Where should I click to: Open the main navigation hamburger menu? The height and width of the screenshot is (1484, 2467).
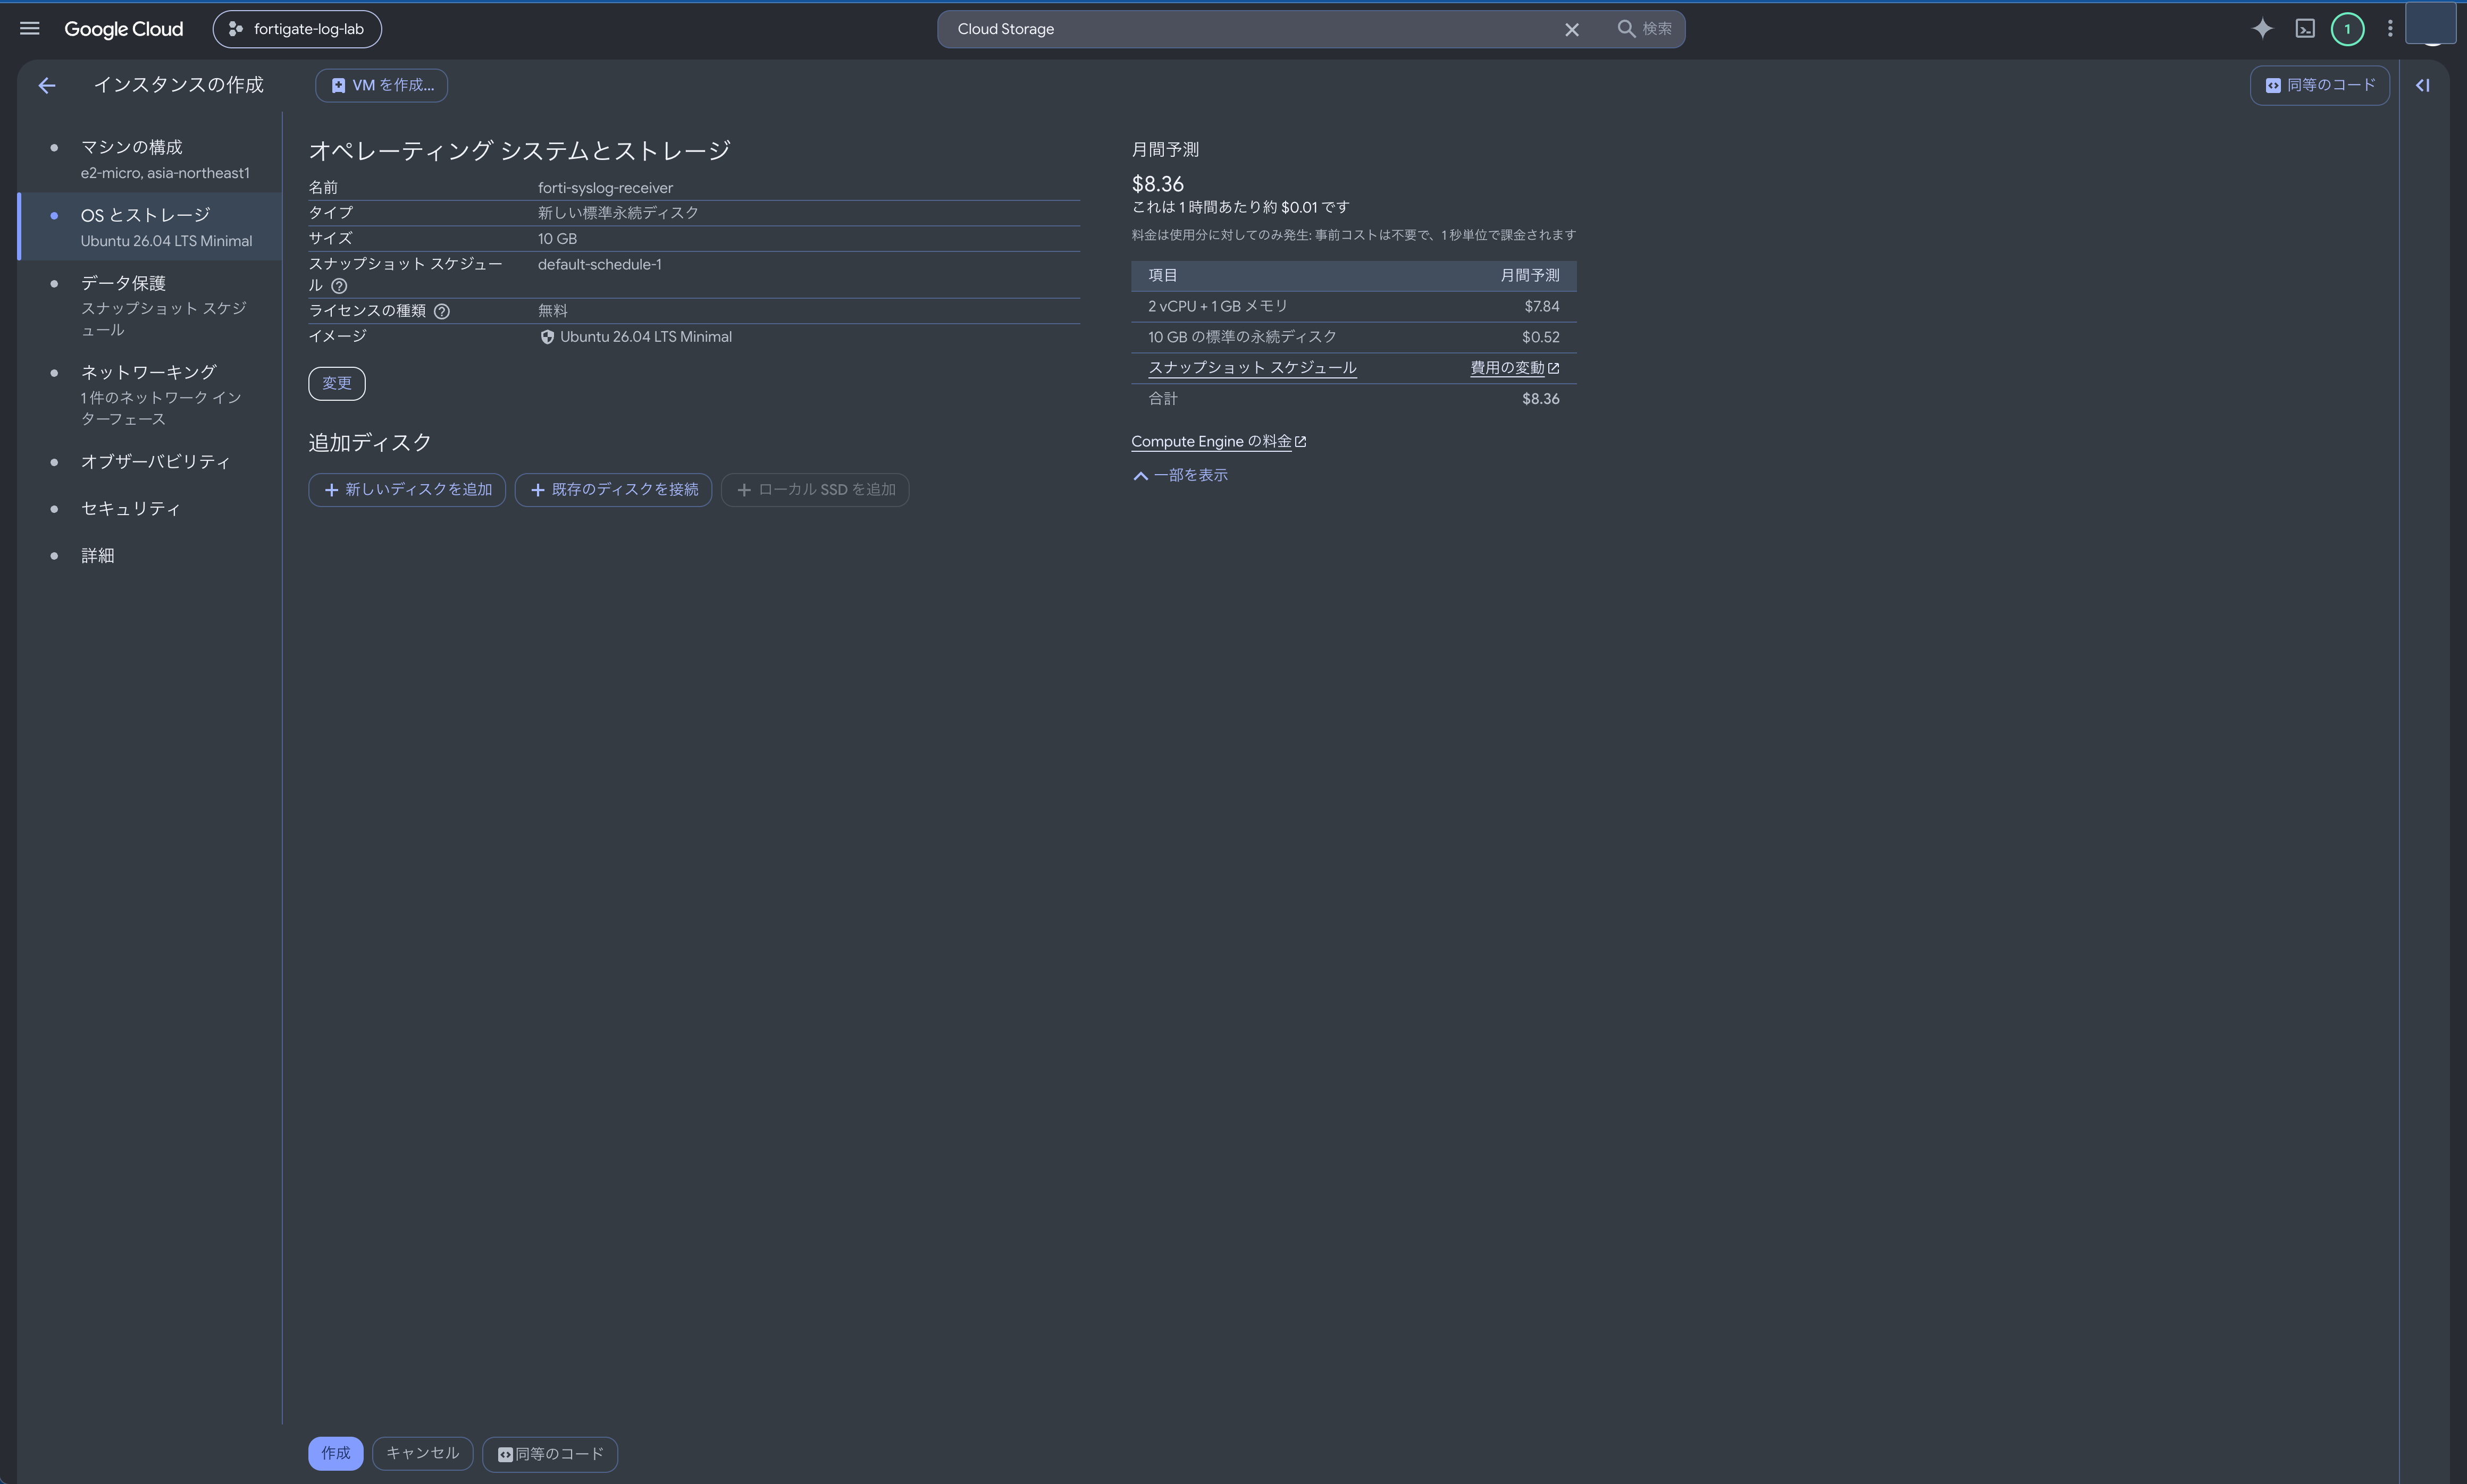[30, 29]
